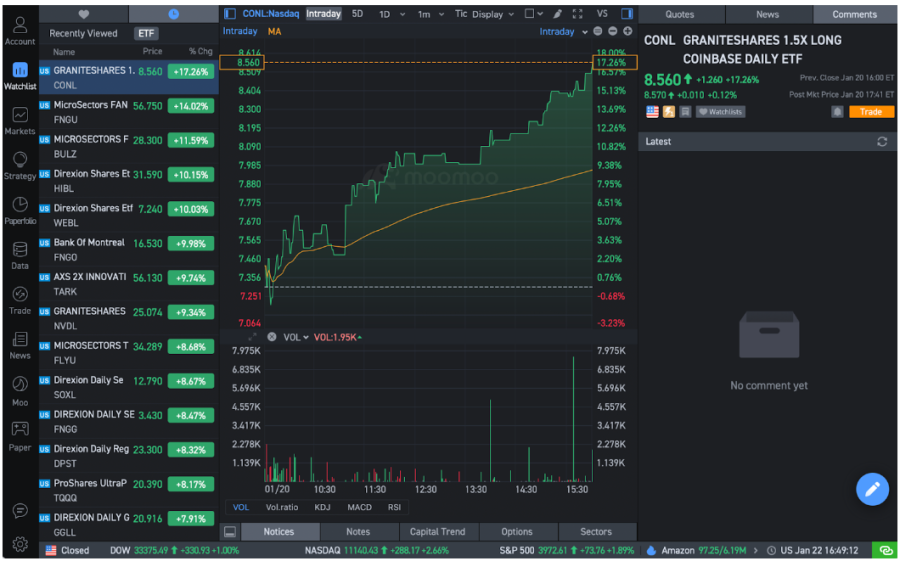Open the settings gear icon
Viewport: 900px width, 561px height.
[x=20, y=543]
